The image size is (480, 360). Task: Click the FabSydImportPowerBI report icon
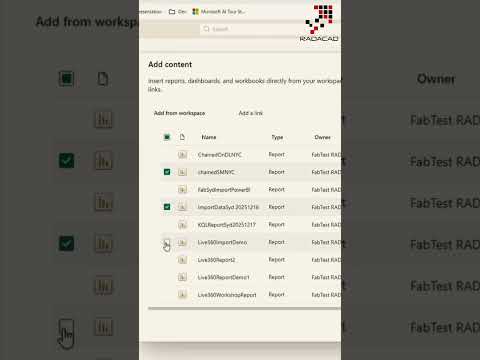pyautogui.click(x=182, y=190)
